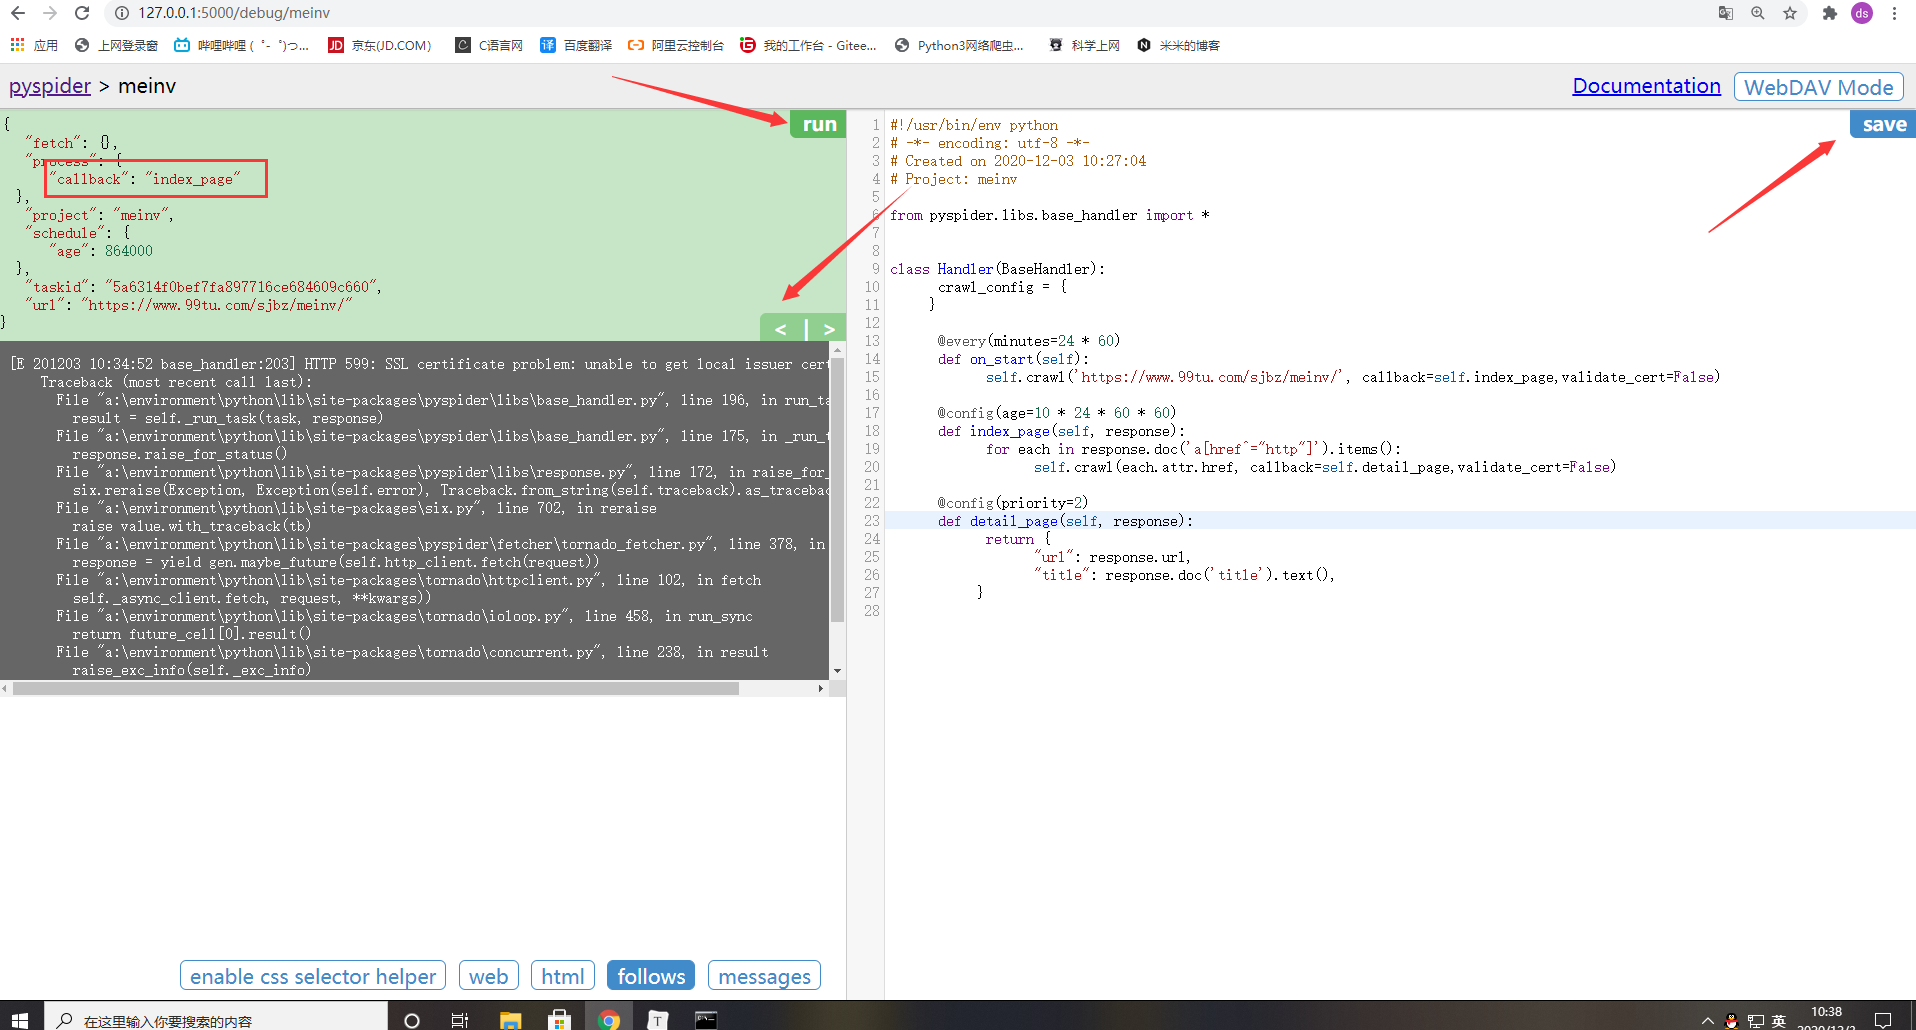Open the 应用 apps bookmark
The width and height of the screenshot is (1916, 1030).
tap(34, 45)
